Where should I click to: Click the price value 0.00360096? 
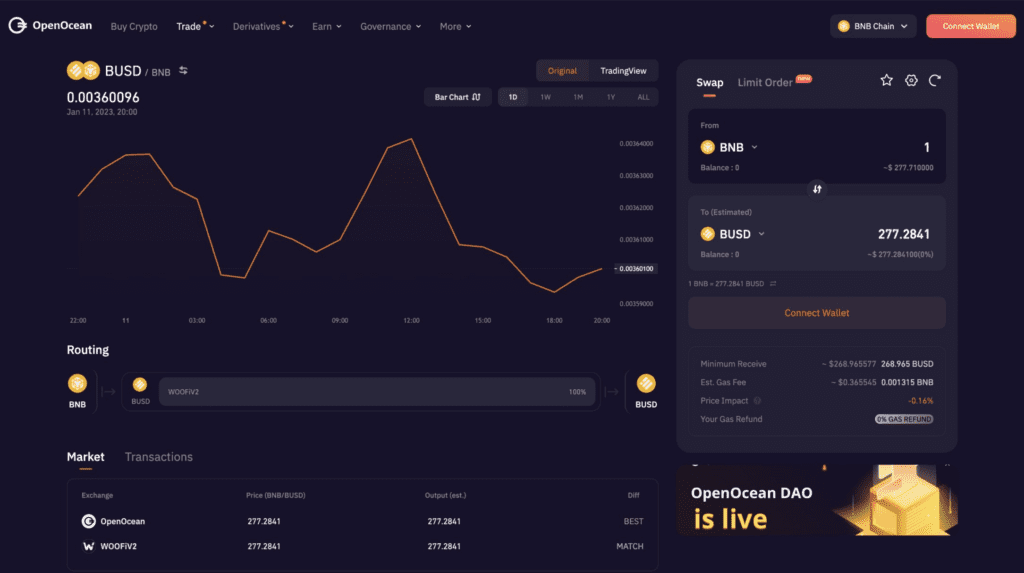(103, 97)
